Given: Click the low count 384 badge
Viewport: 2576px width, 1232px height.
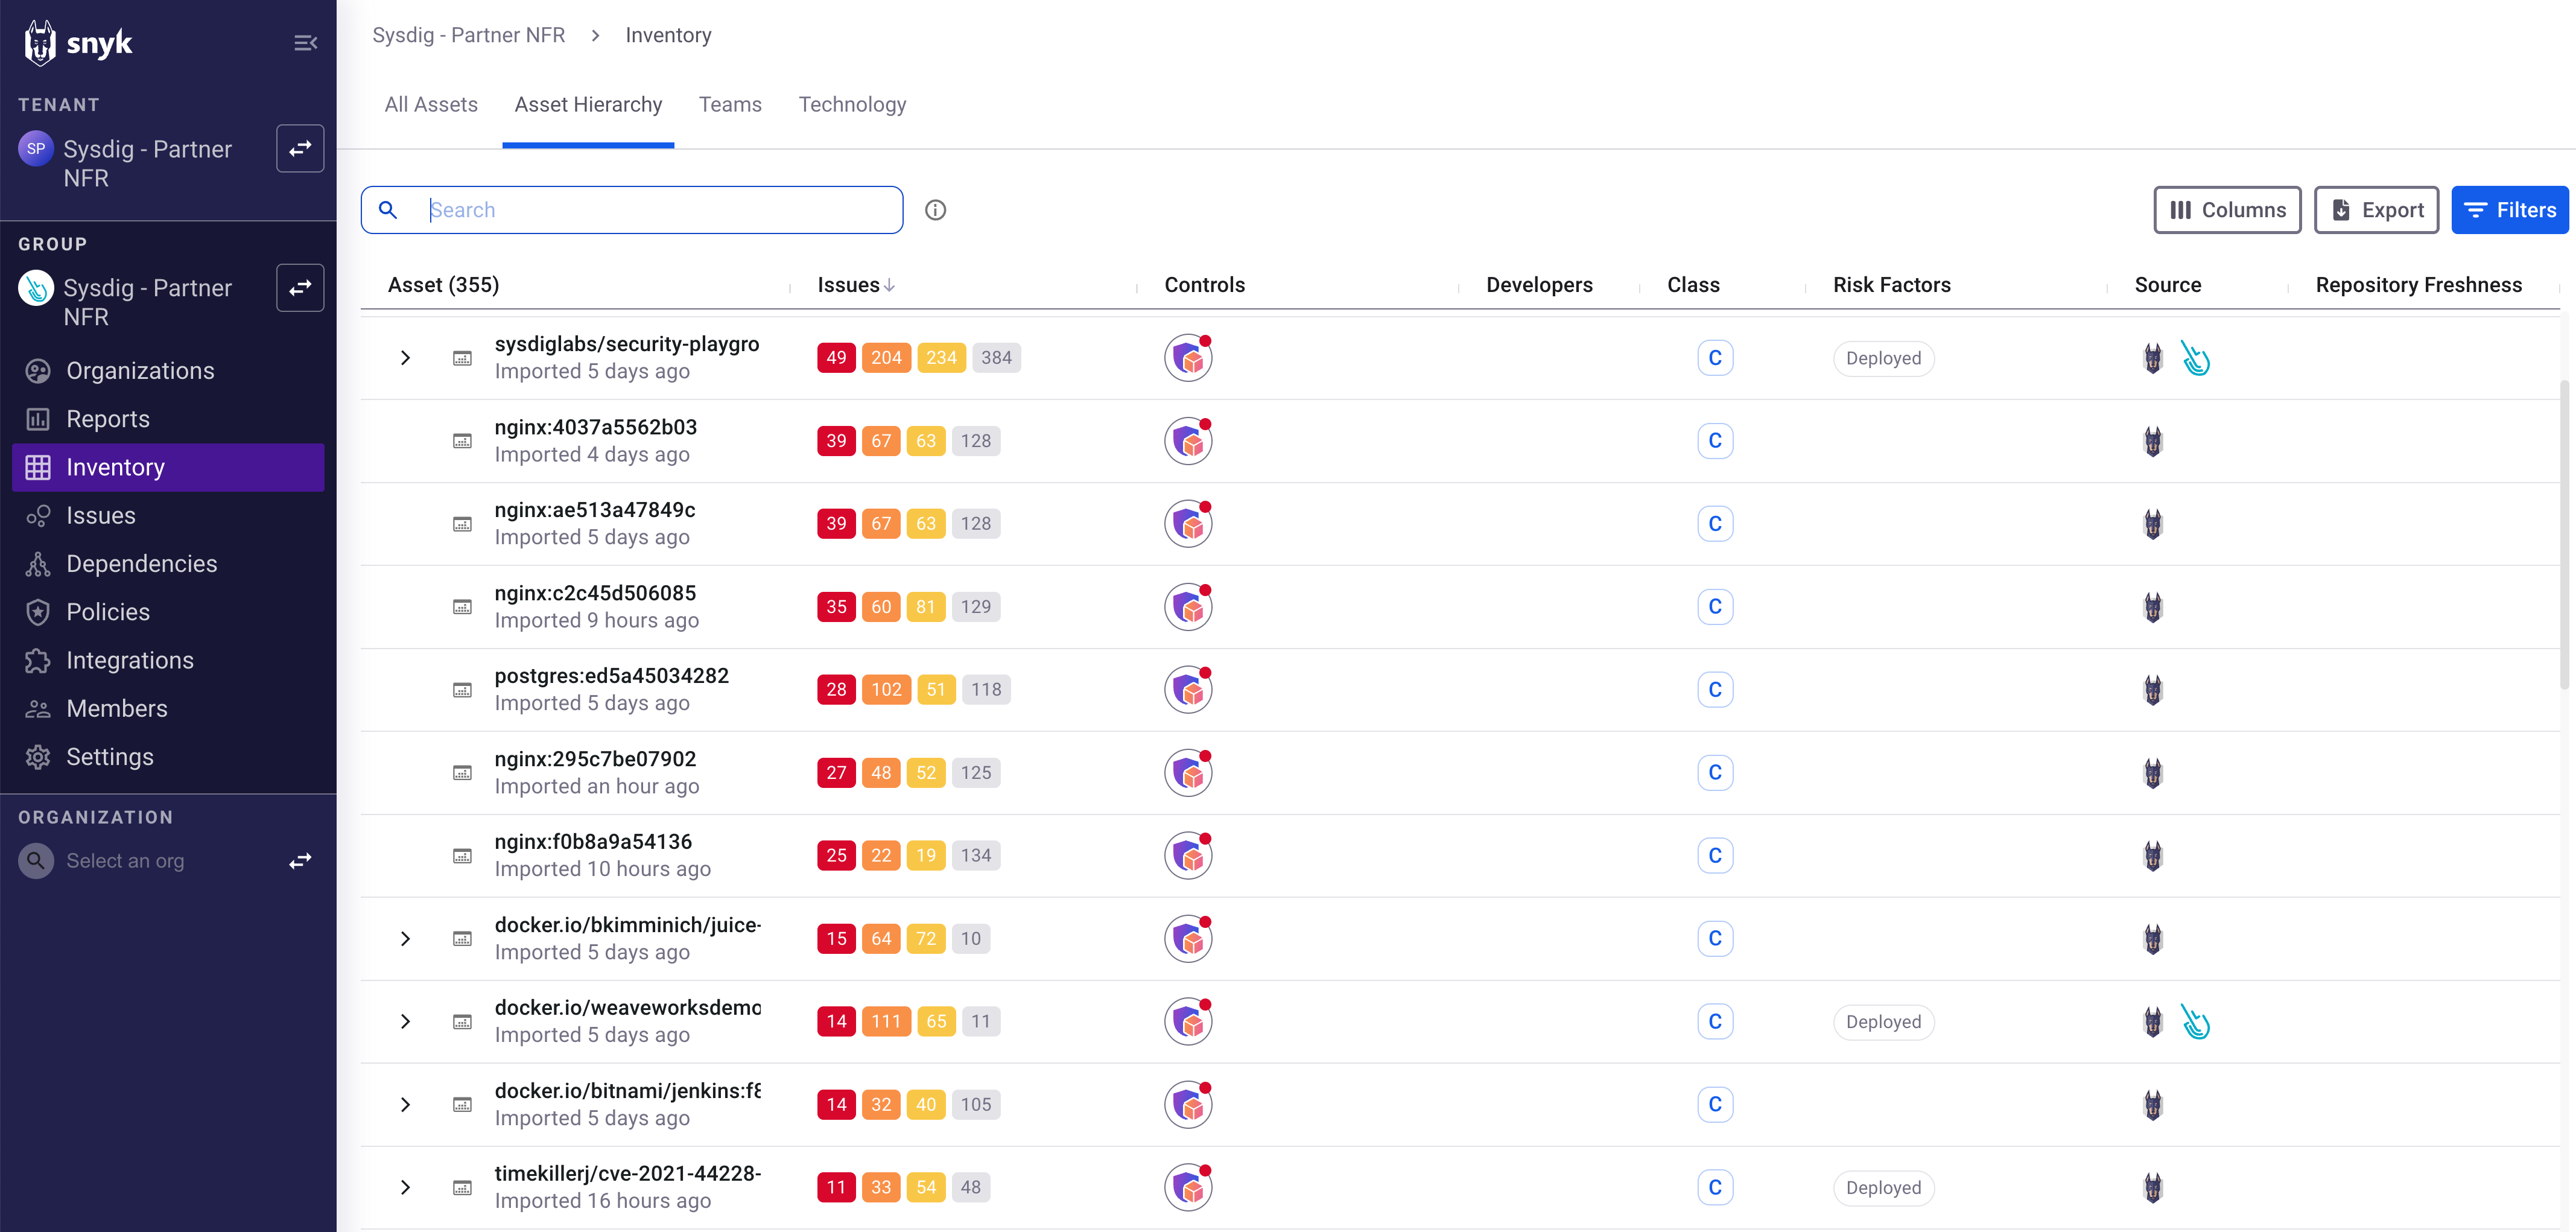Looking at the screenshot, I should click(x=996, y=358).
